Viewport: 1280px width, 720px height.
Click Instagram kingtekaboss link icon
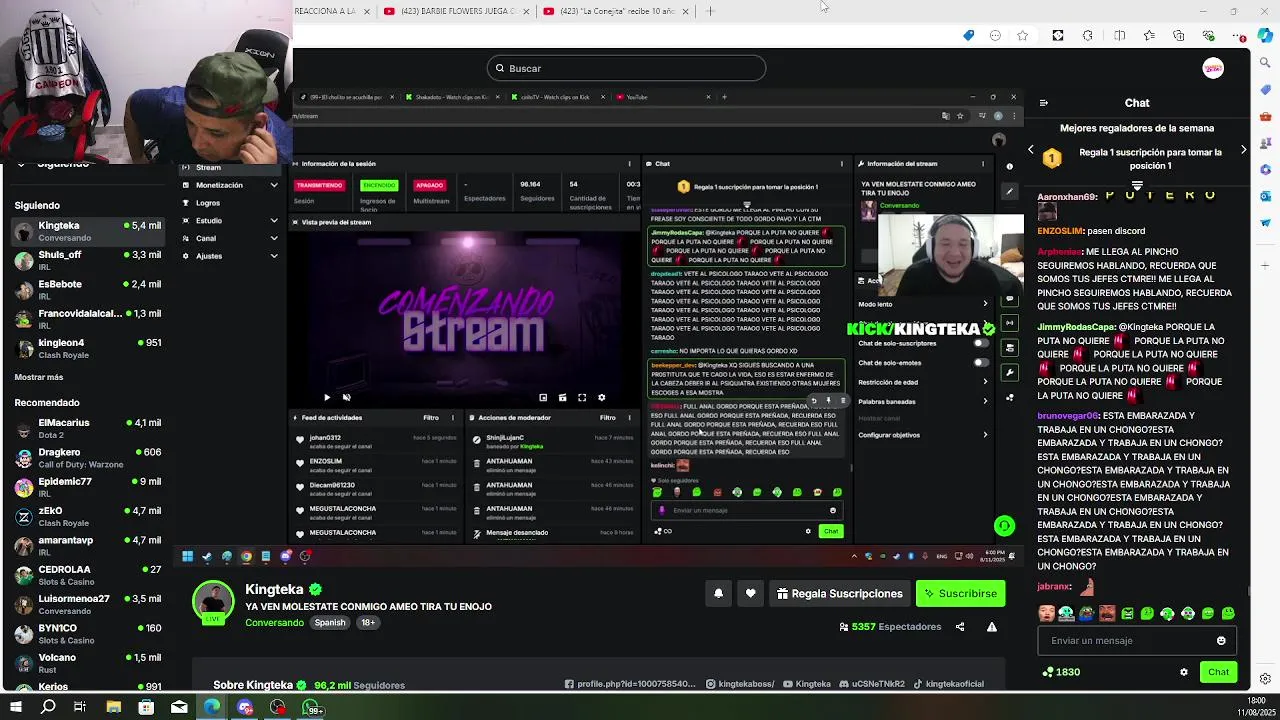pos(710,684)
